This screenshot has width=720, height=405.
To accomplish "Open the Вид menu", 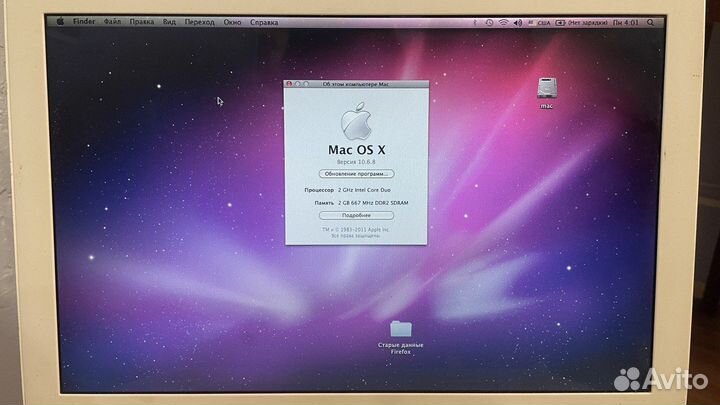I will 169,22.
